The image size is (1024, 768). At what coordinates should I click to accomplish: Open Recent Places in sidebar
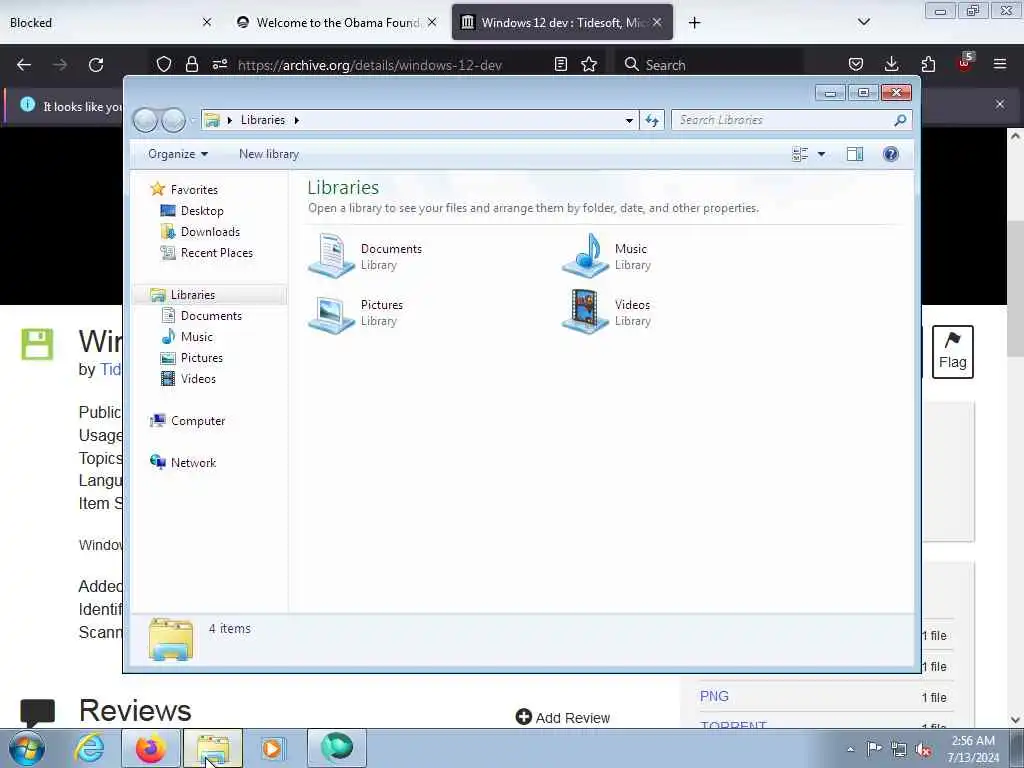coord(216,253)
